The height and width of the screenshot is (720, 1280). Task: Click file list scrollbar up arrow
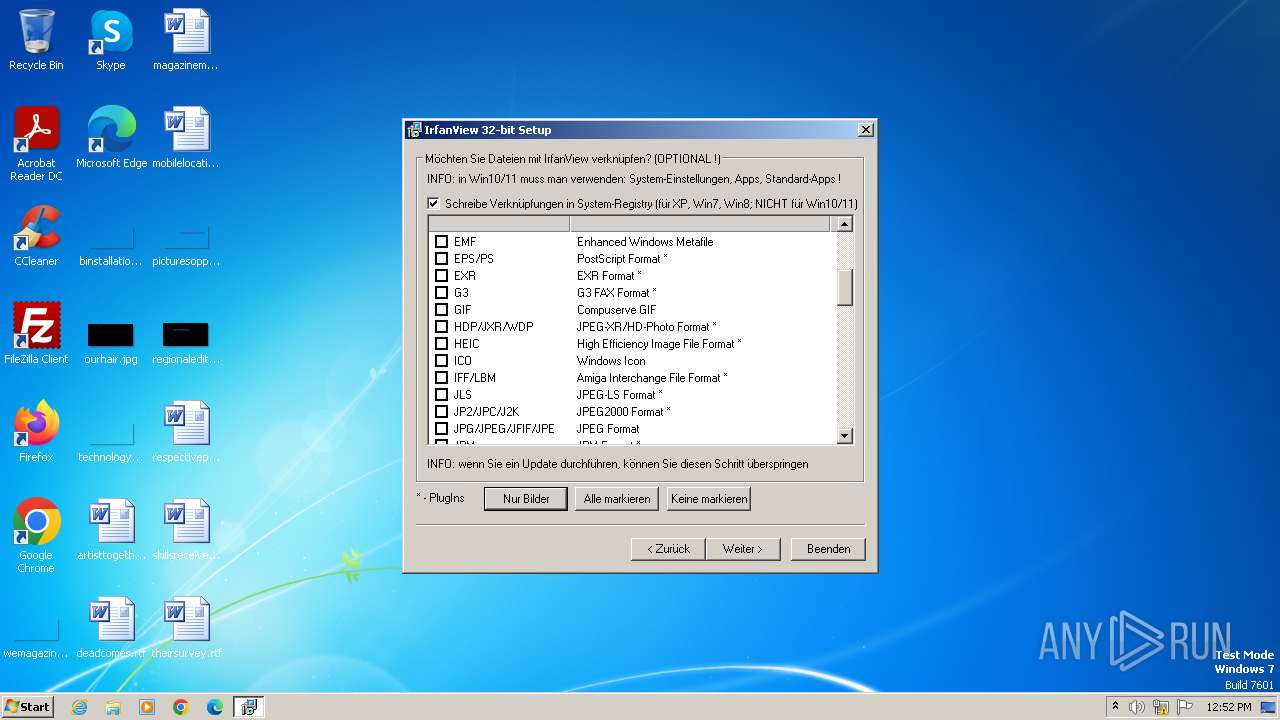pos(845,224)
